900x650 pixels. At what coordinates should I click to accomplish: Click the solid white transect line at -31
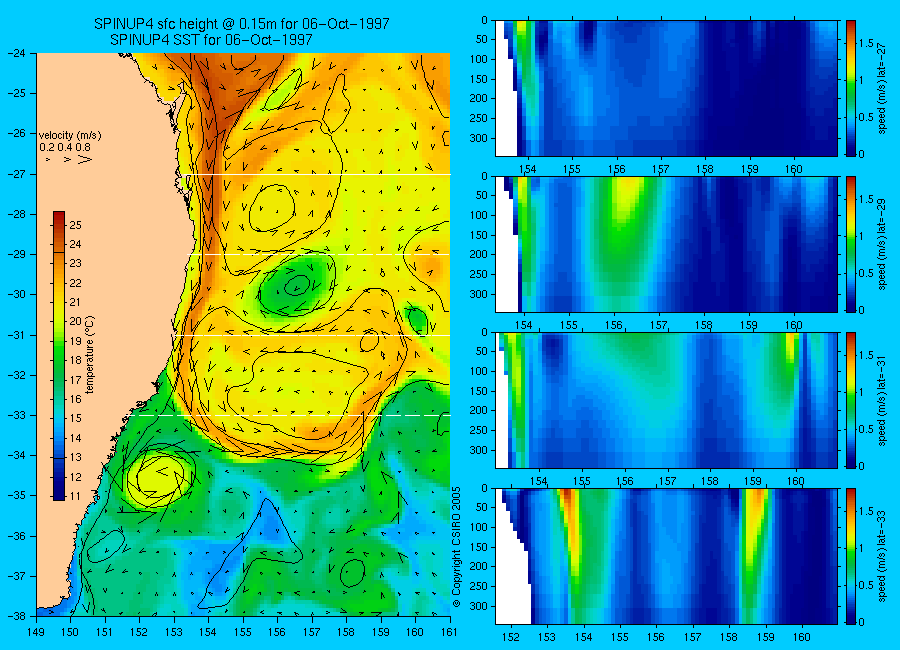pos(313,335)
